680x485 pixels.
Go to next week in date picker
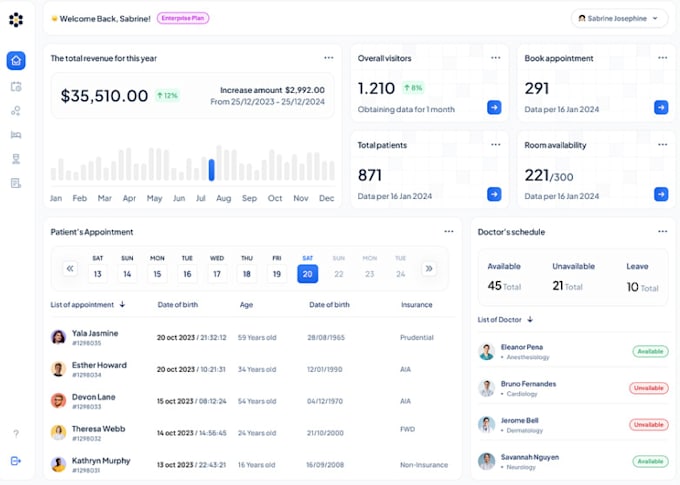click(428, 268)
